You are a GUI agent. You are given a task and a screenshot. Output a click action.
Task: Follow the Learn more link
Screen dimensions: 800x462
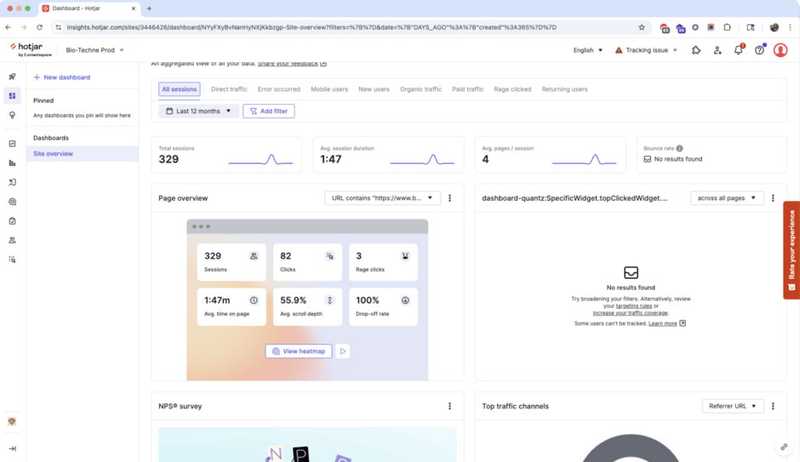point(662,323)
